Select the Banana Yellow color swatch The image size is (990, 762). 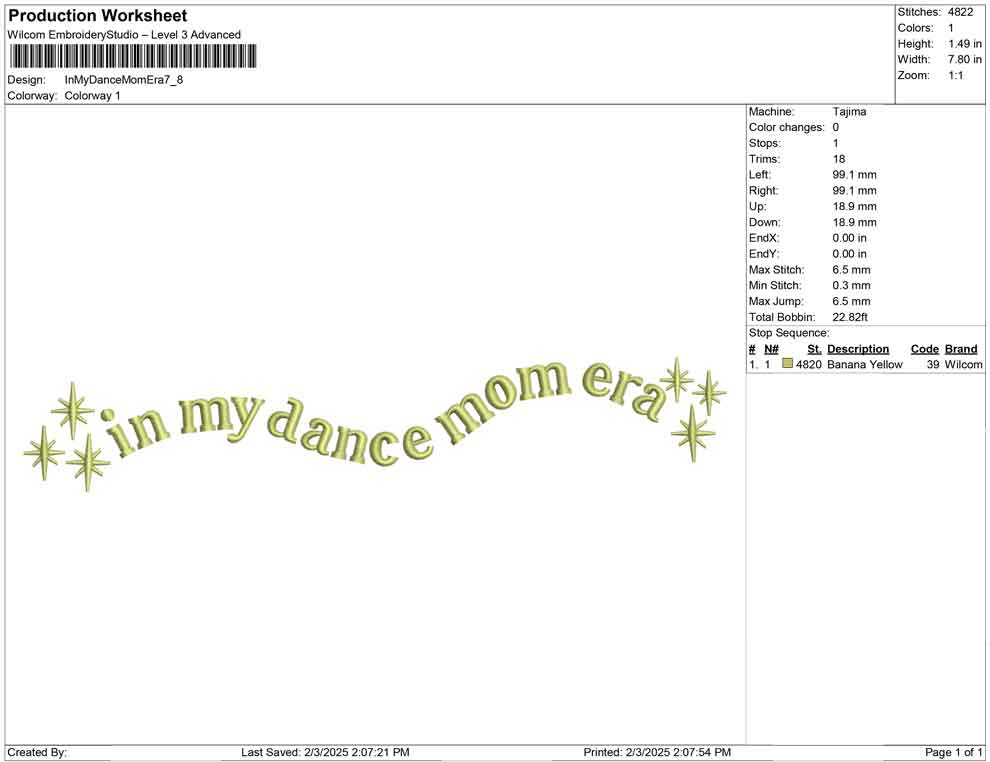point(787,365)
